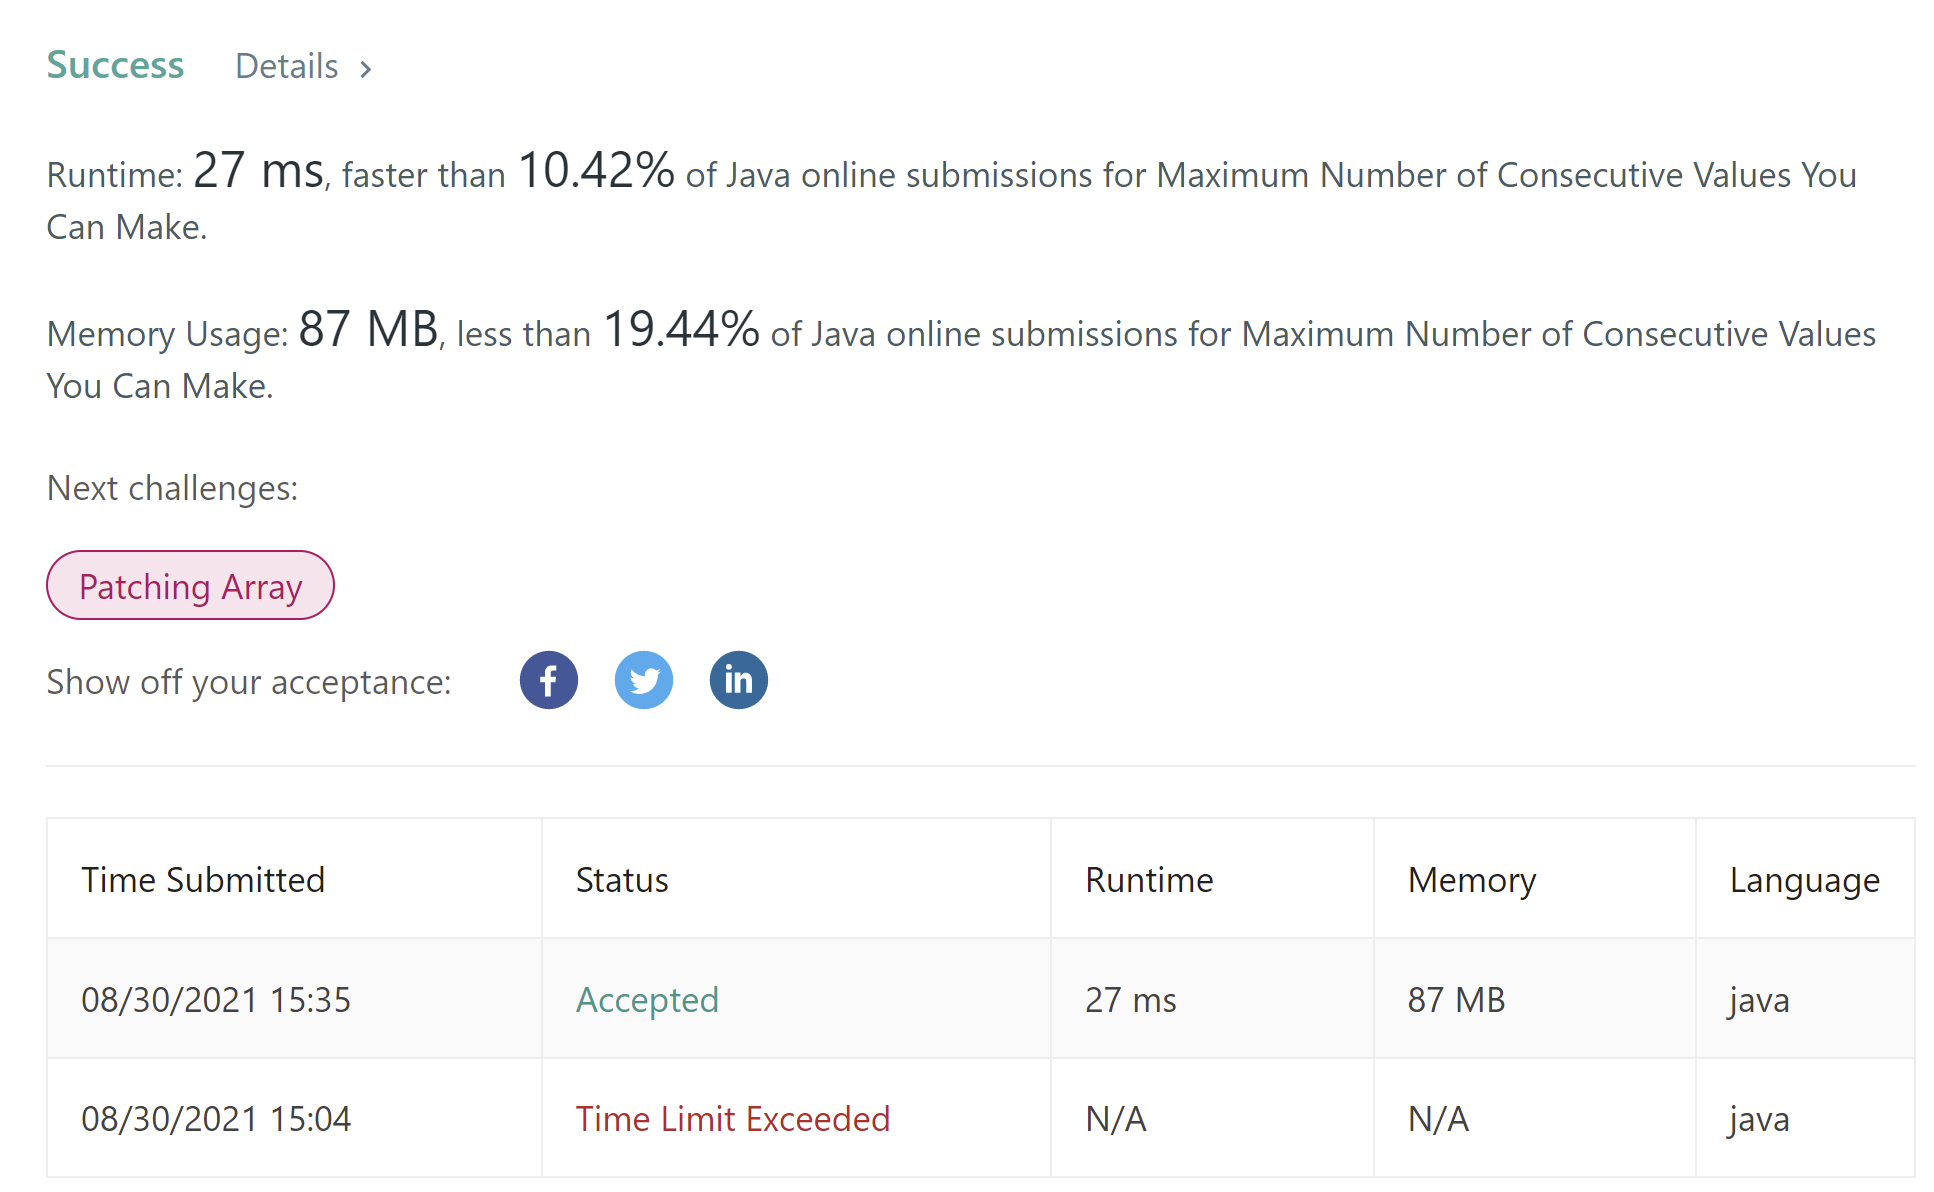The image size is (1934, 1192).
Task: Click the 87 MB memory cell
Action: [1456, 999]
